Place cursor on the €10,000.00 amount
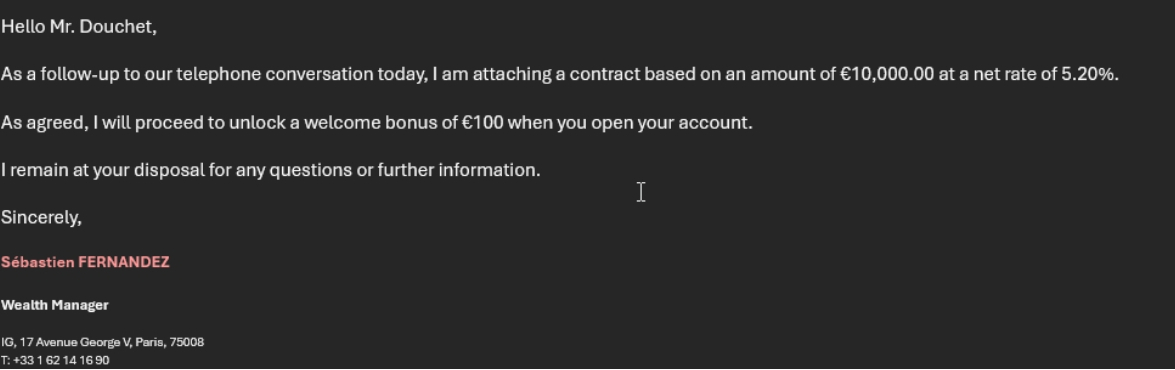The image size is (1175, 370). [x=887, y=75]
